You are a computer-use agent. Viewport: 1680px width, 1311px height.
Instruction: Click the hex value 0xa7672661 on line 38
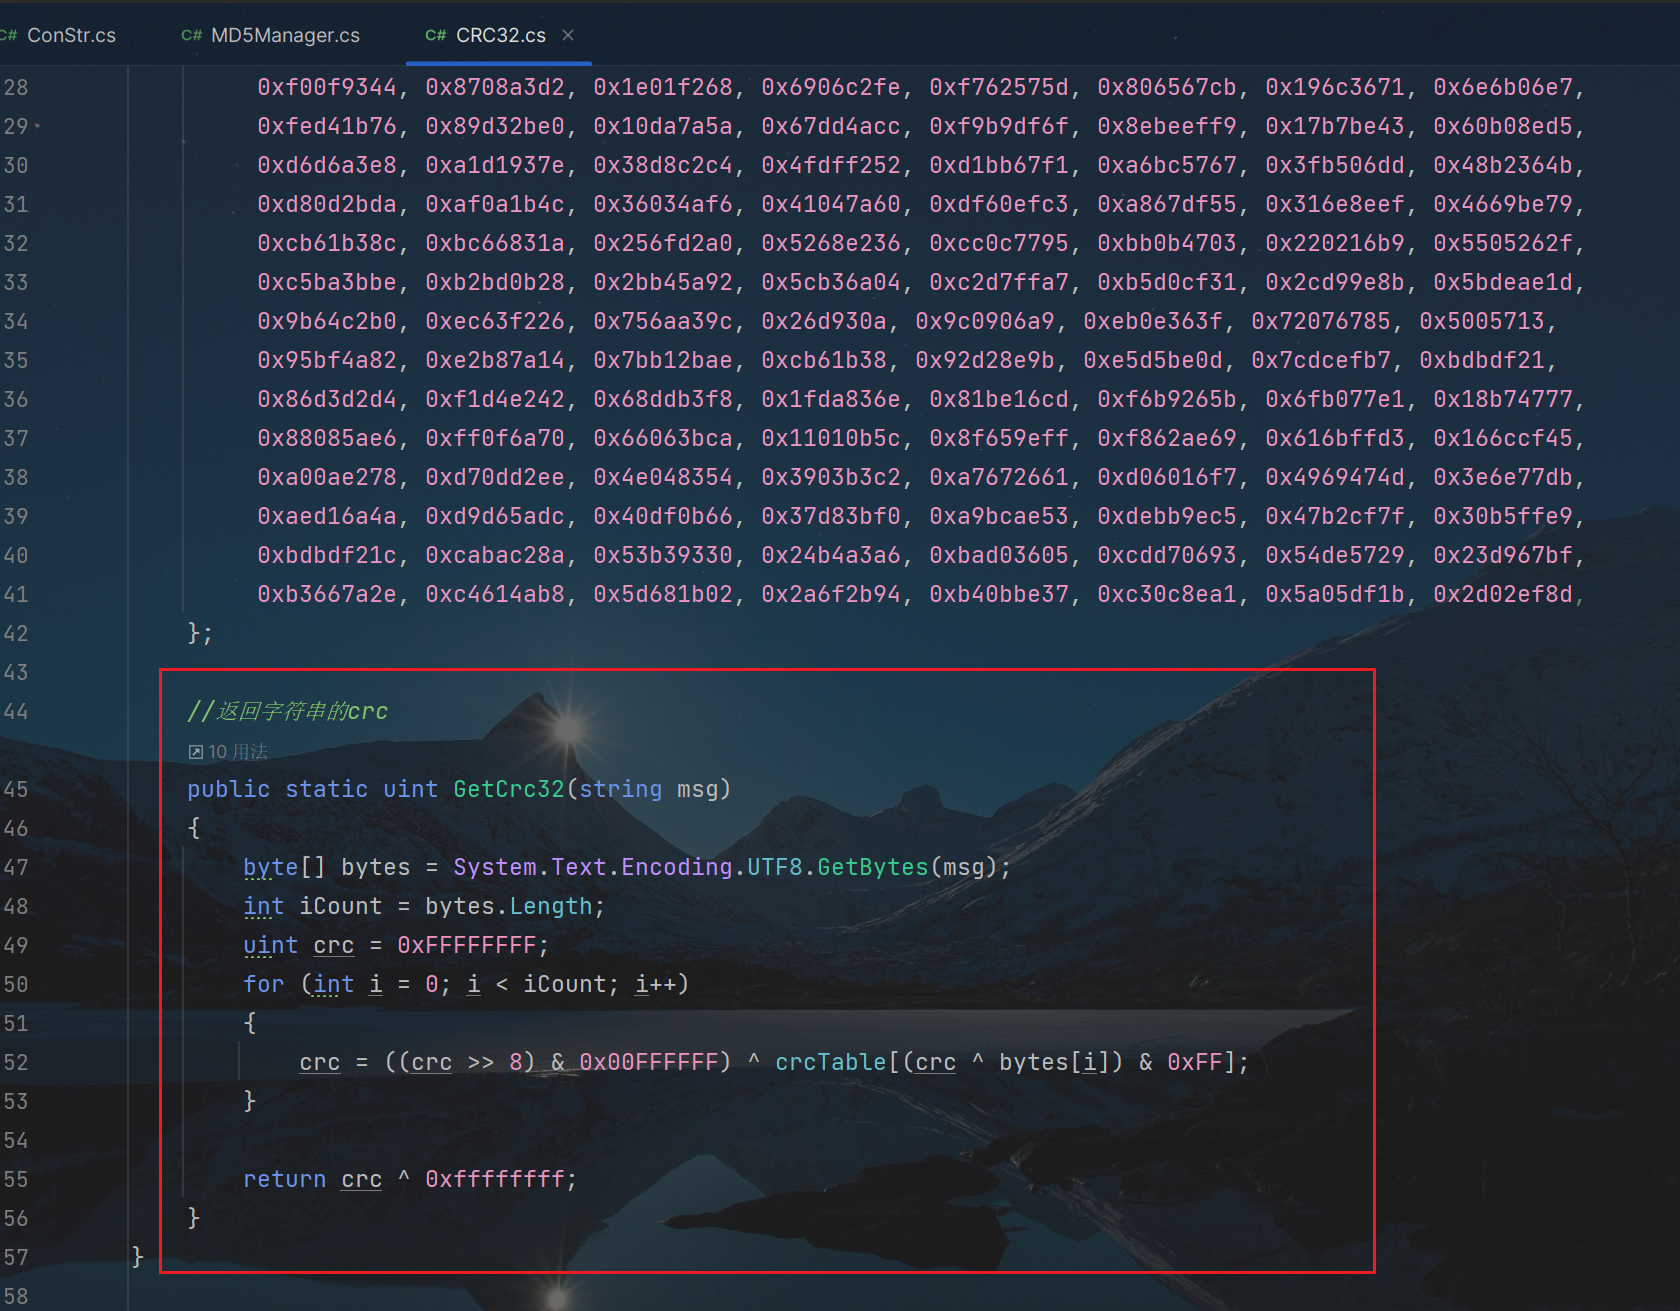tap(999, 477)
